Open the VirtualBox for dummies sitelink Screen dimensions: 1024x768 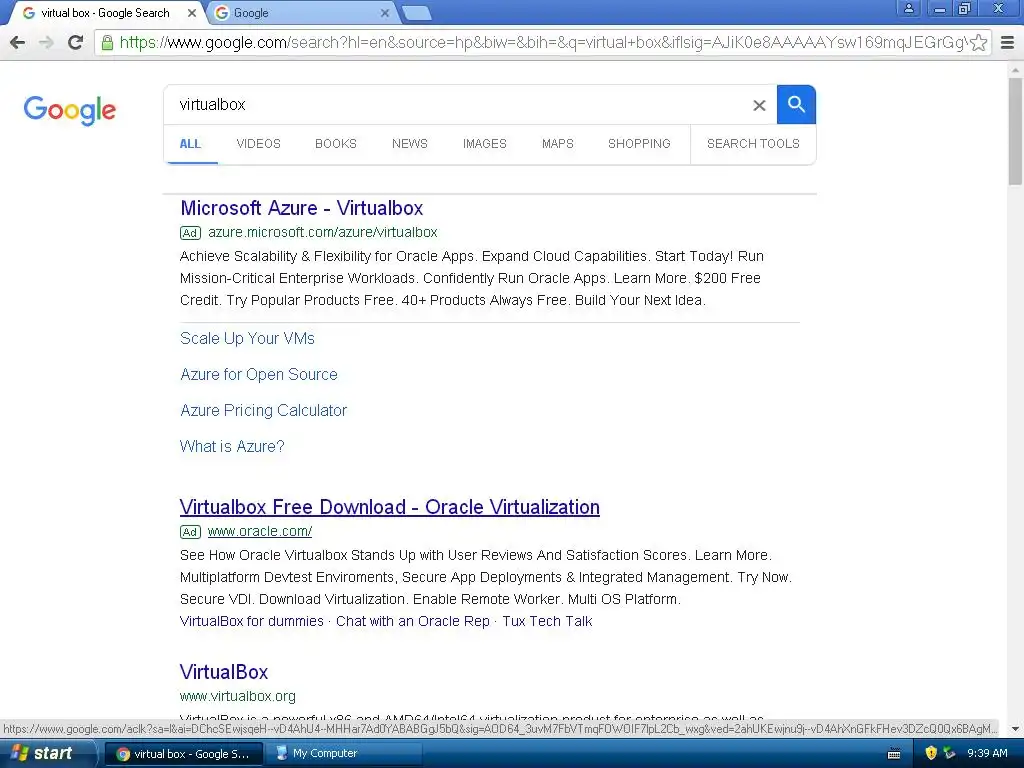pos(251,621)
